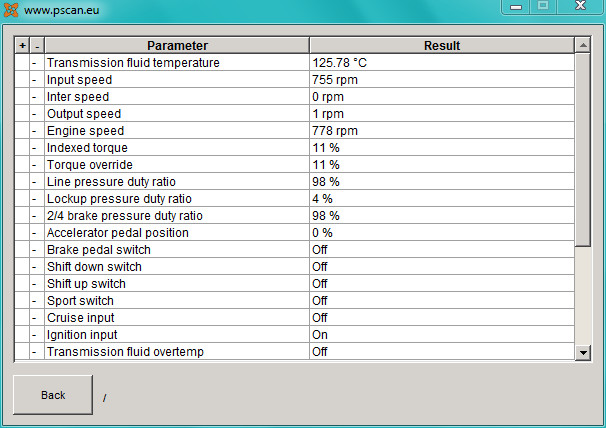Click the pscan.eu app icon in title bar

tap(10, 10)
